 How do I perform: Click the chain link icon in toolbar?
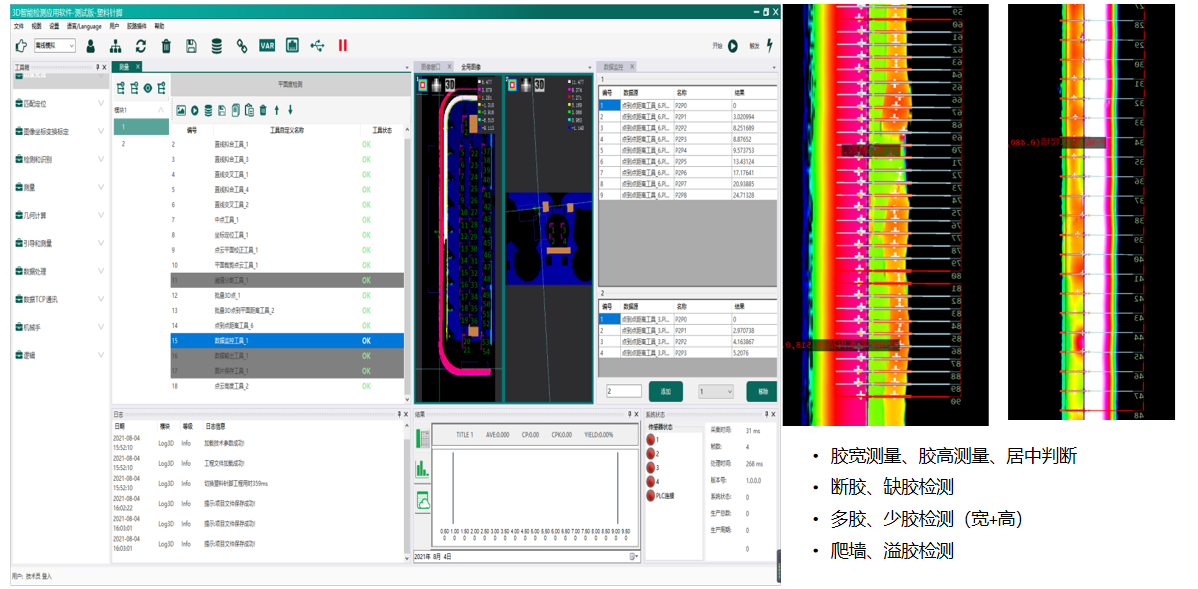pyautogui.click(x=241, y=46)
